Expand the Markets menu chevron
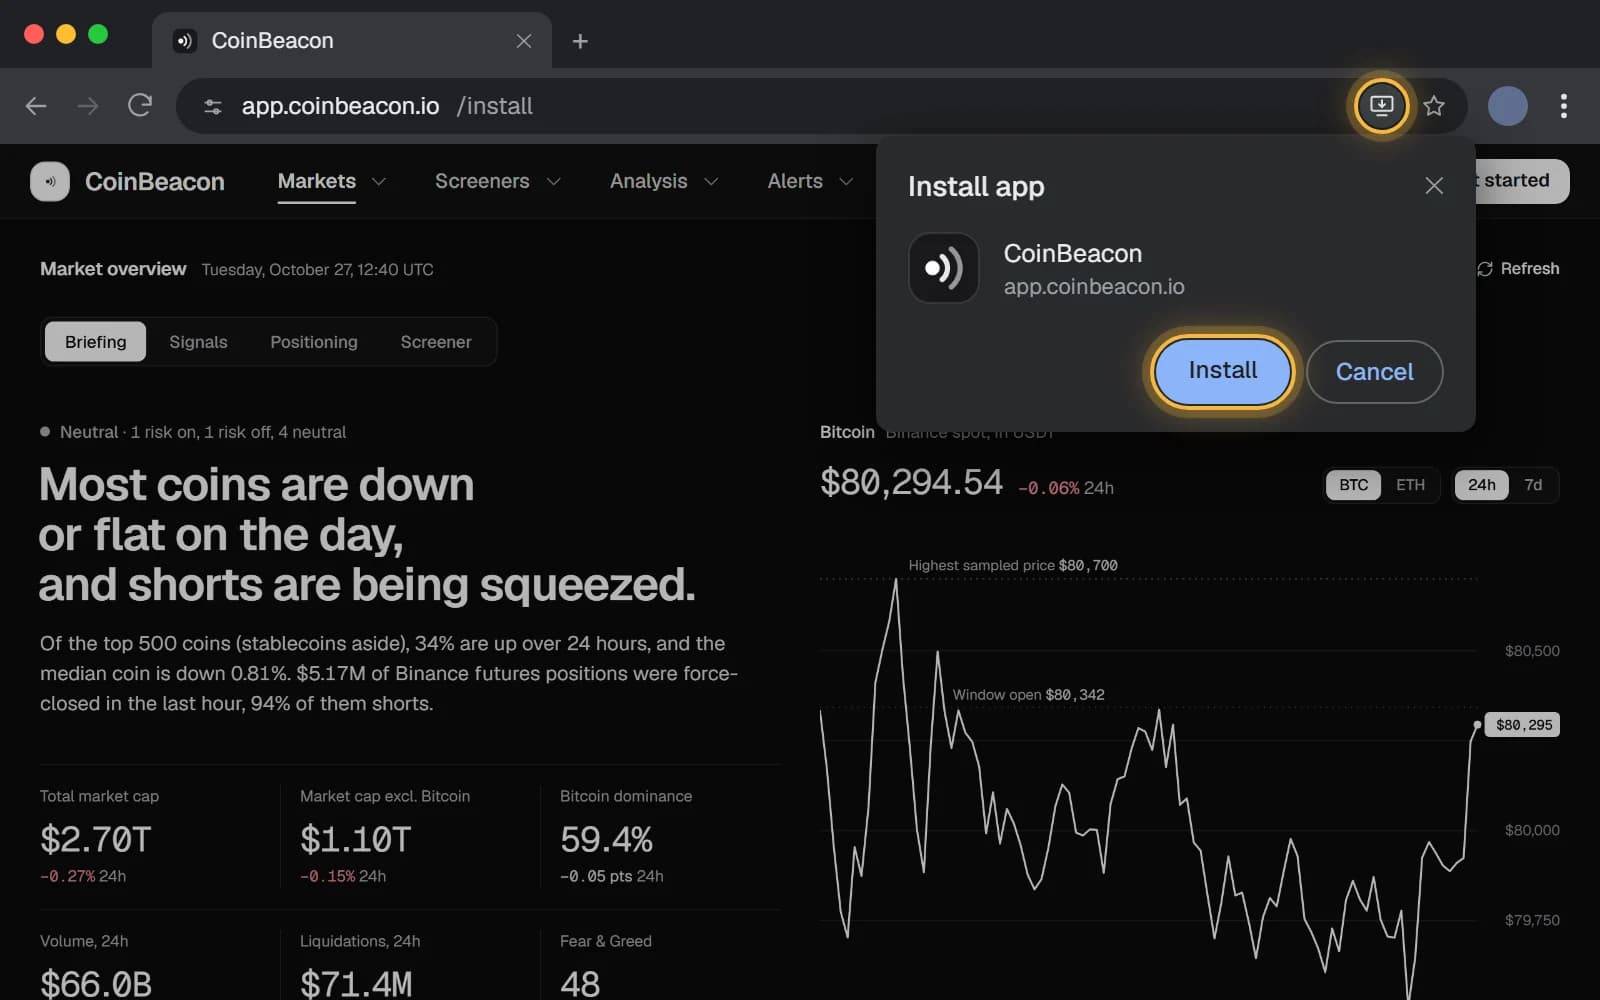The height and width of the screenshot is (1000, 1600). (x=379, y=182)
